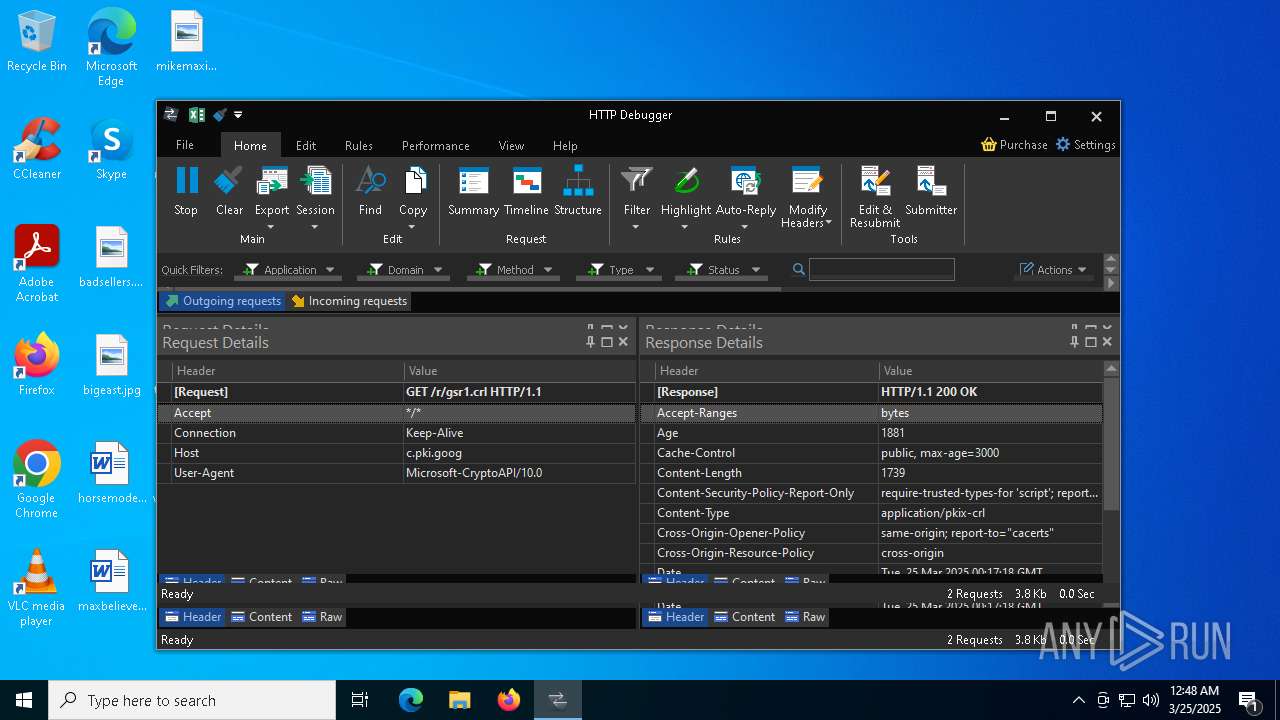1280x720 pixels.
Task: Expand the Session dropdown
Action: pyautogui.click(x=315, y=227)
